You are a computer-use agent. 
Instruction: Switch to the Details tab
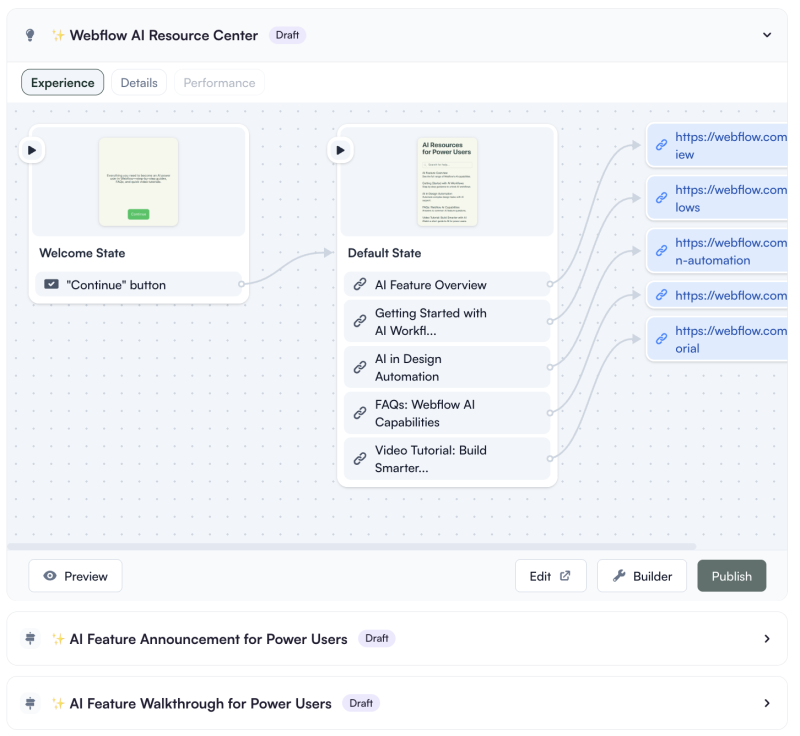point(138,82)
